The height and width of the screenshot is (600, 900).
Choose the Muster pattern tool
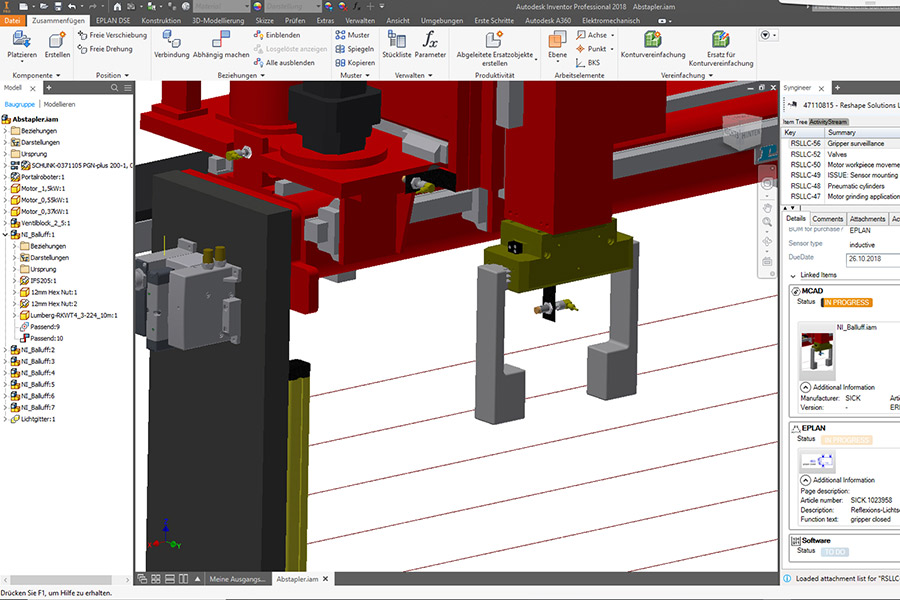coord(352,35)
